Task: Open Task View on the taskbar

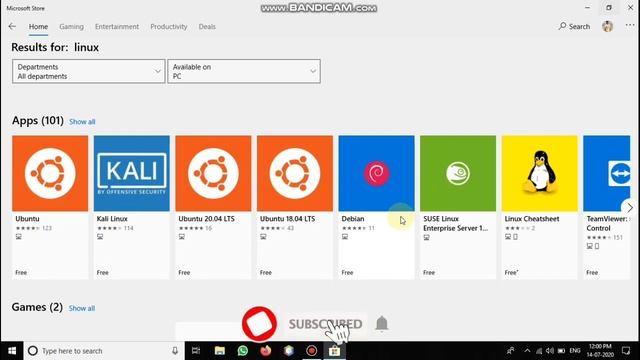Action: (x=196, y=351)
